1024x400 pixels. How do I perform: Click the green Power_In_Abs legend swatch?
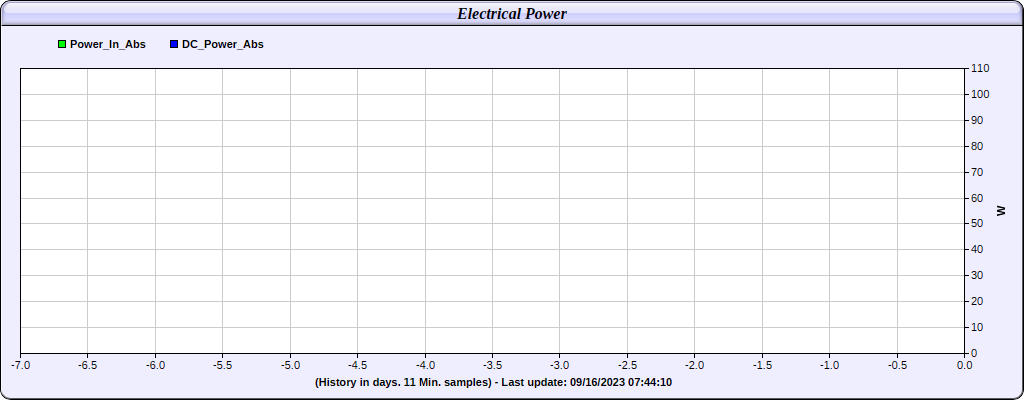pos(62,44)
